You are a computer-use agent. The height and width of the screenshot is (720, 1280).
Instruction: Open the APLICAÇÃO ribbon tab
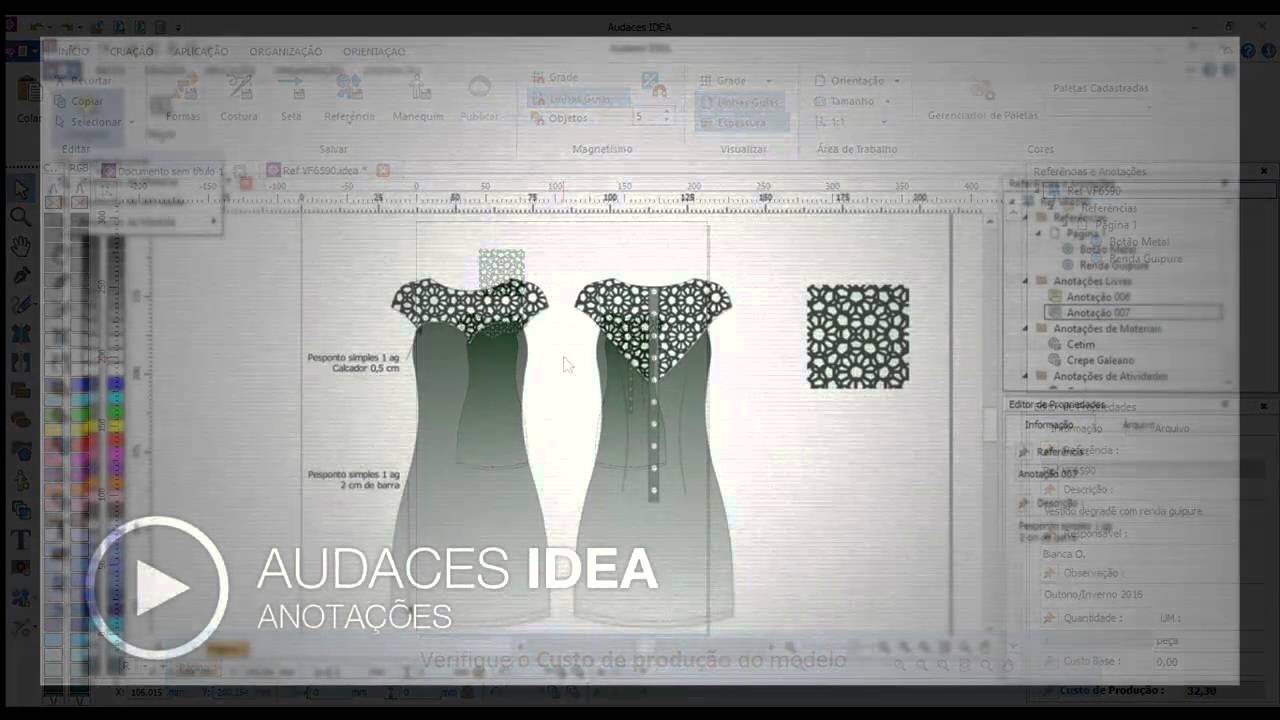[201, 52]
